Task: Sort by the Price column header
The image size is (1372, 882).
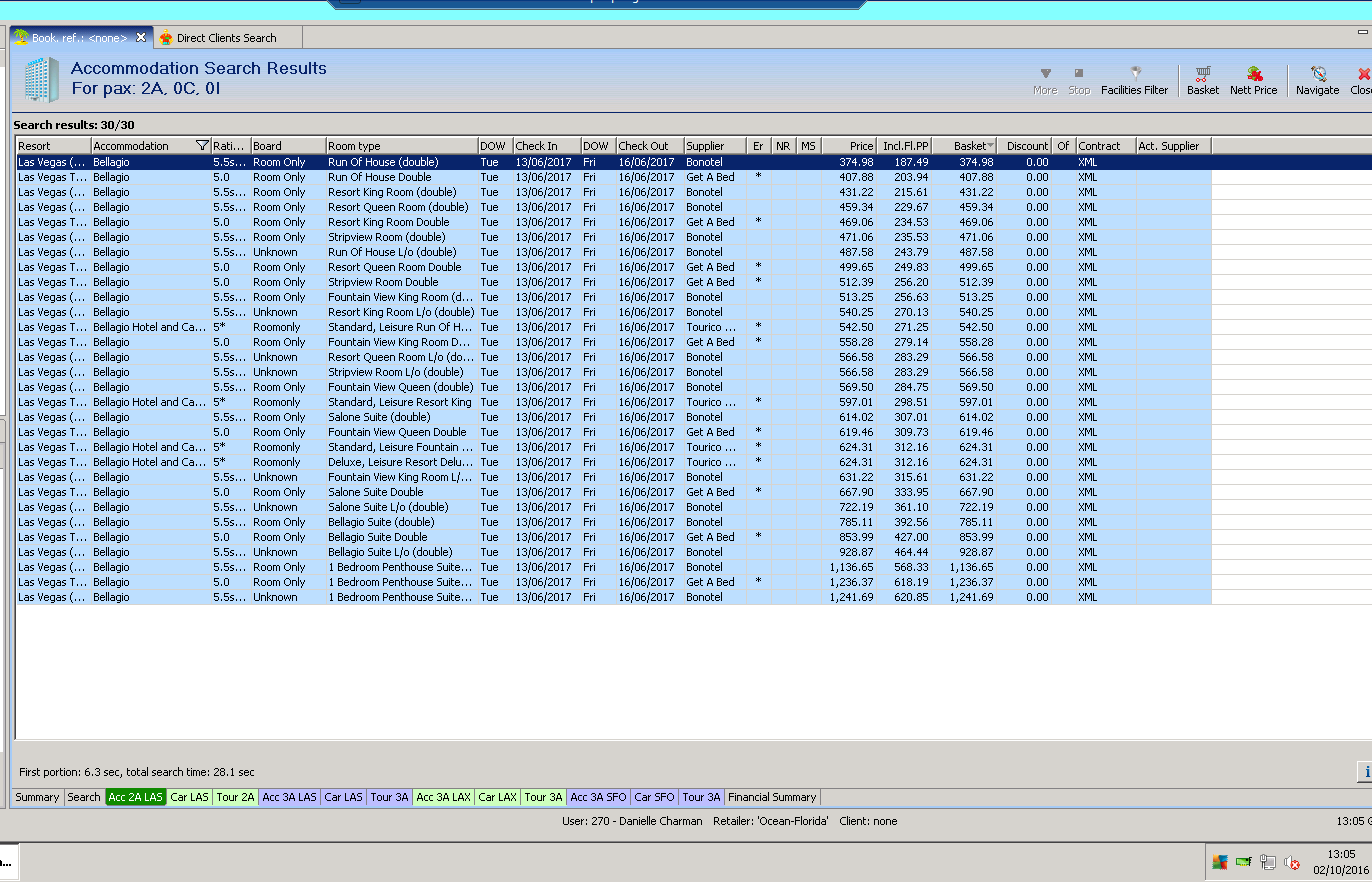Action: pyautogui.click(x=850, y=146)
